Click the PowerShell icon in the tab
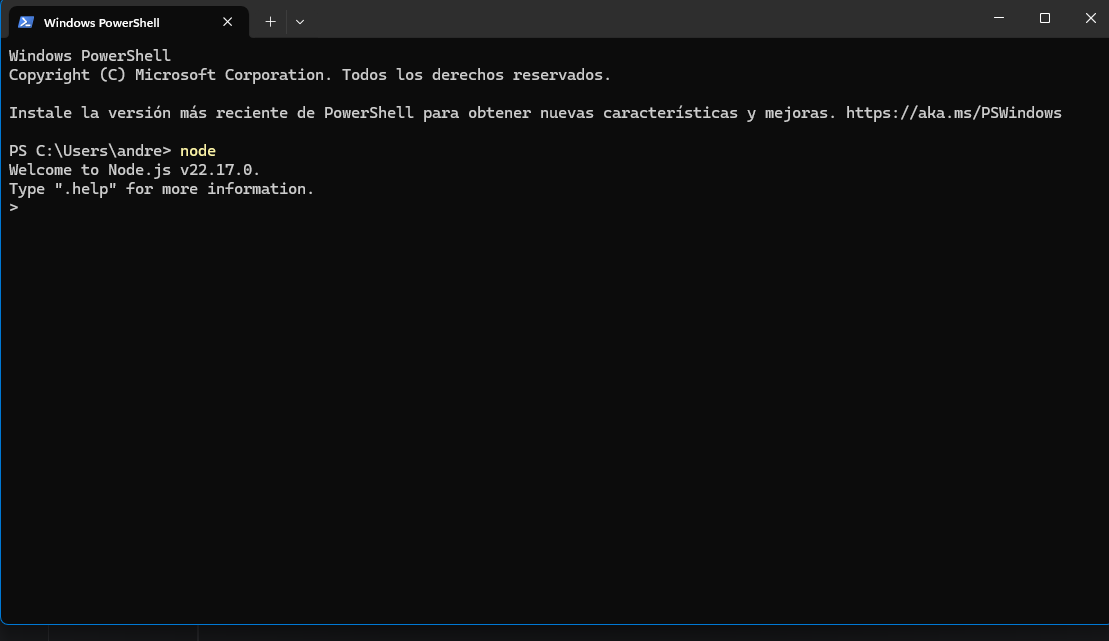Viewport: 1109px width, 641px height. pyautogui.click(x=26, y=22)
